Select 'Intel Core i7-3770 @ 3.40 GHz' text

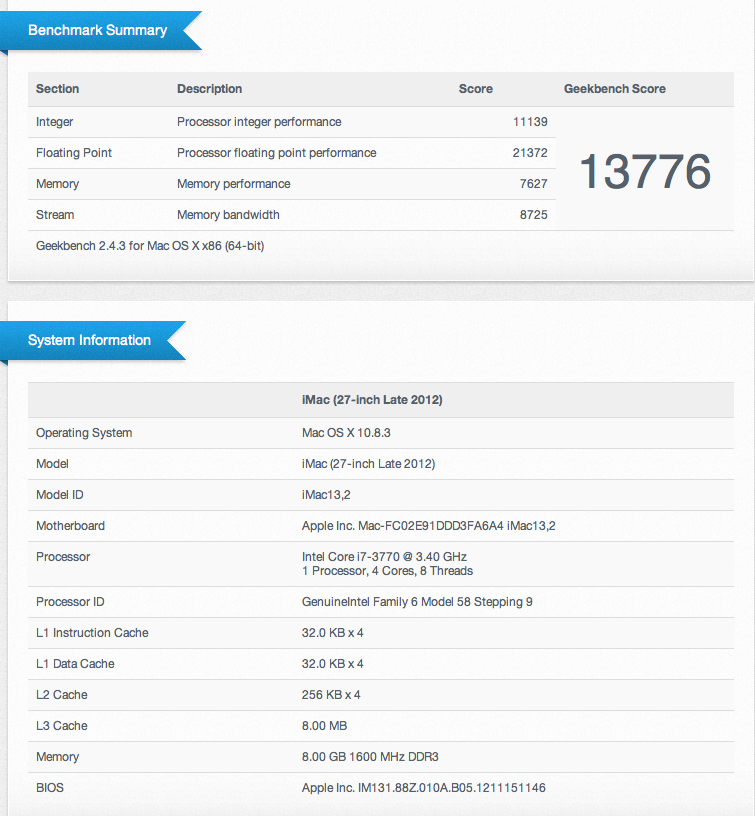[x=384, y=557]
